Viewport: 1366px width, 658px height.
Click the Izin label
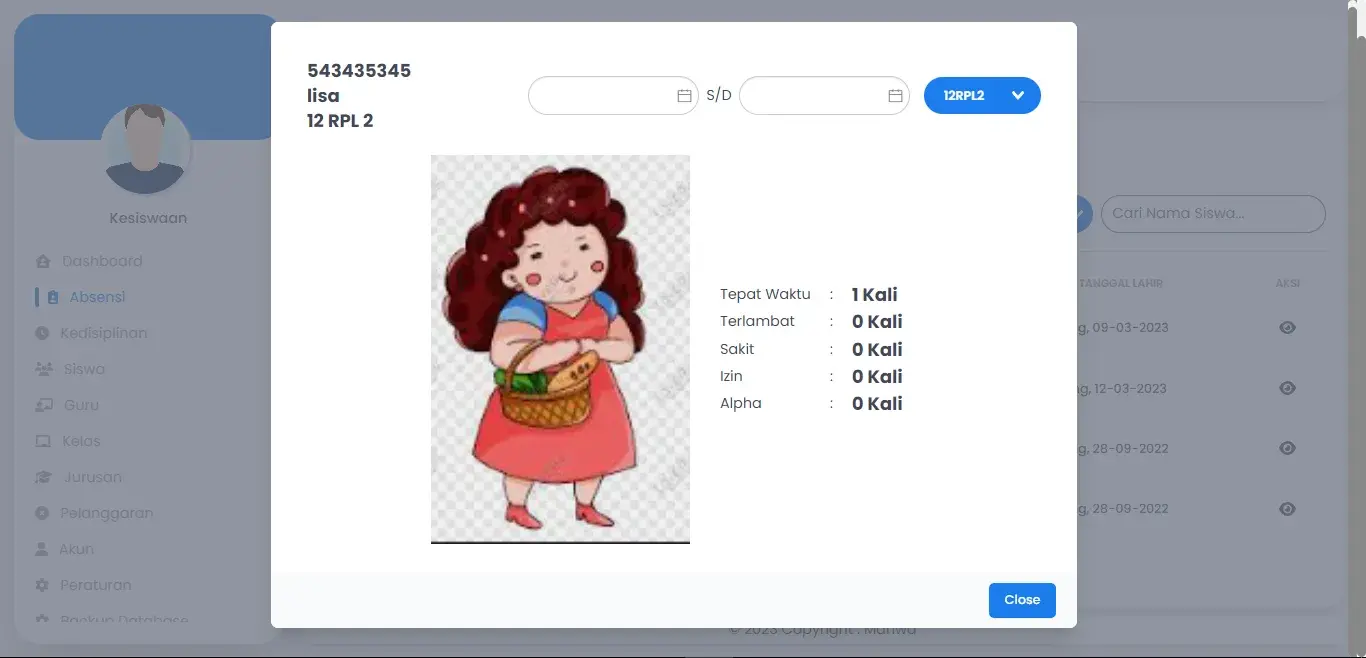[x=731, y=376]
